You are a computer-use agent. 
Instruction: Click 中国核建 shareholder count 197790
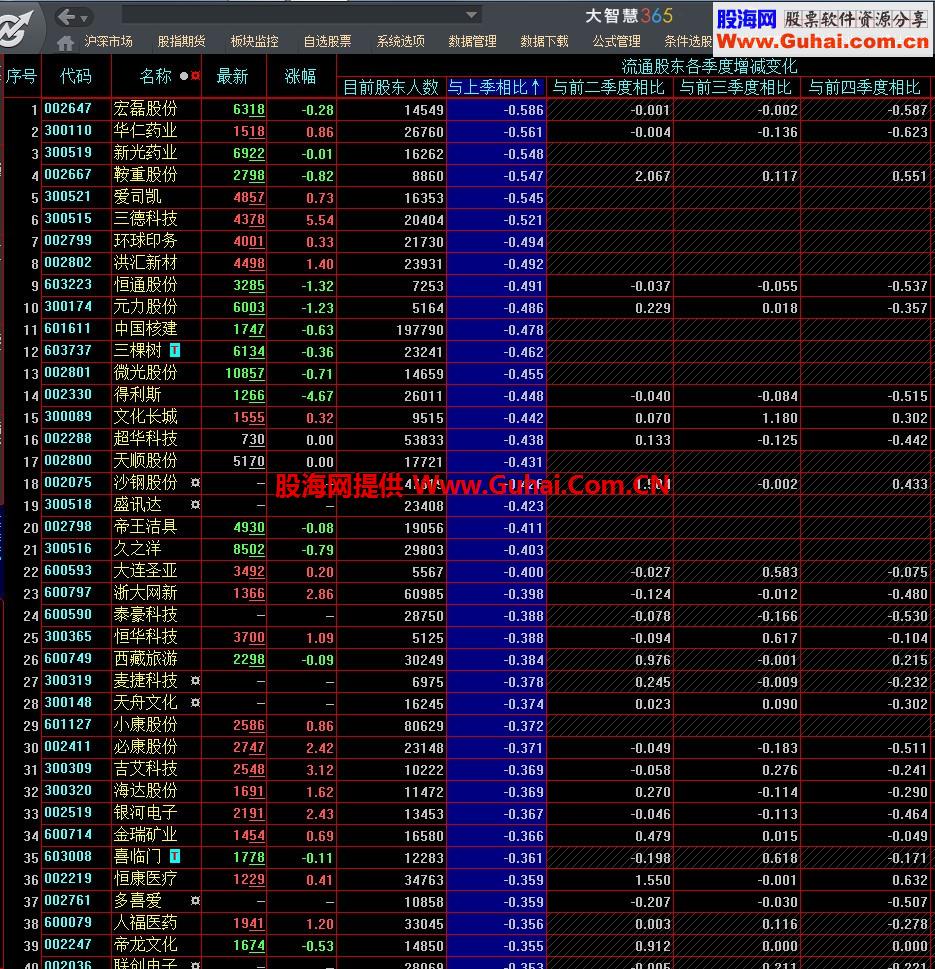[x=420, y=330]
